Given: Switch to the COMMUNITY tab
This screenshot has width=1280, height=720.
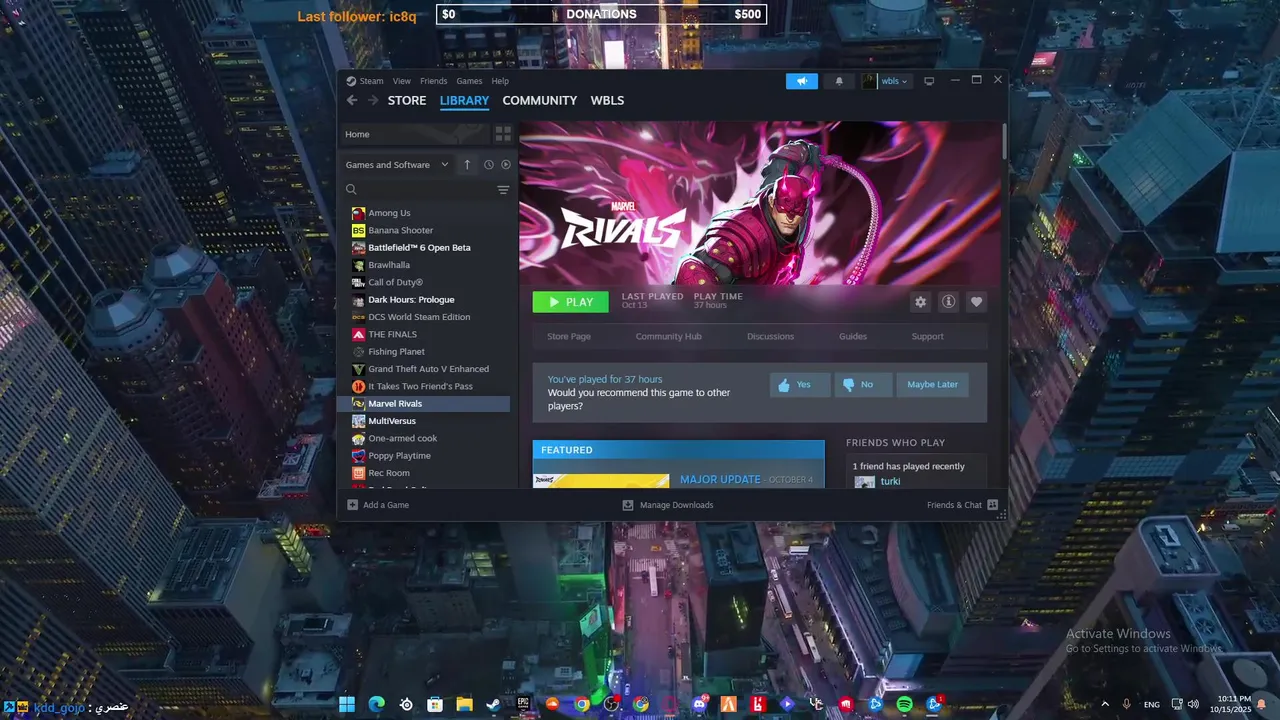Looking at the screenshot, I should tap(540, 101).
